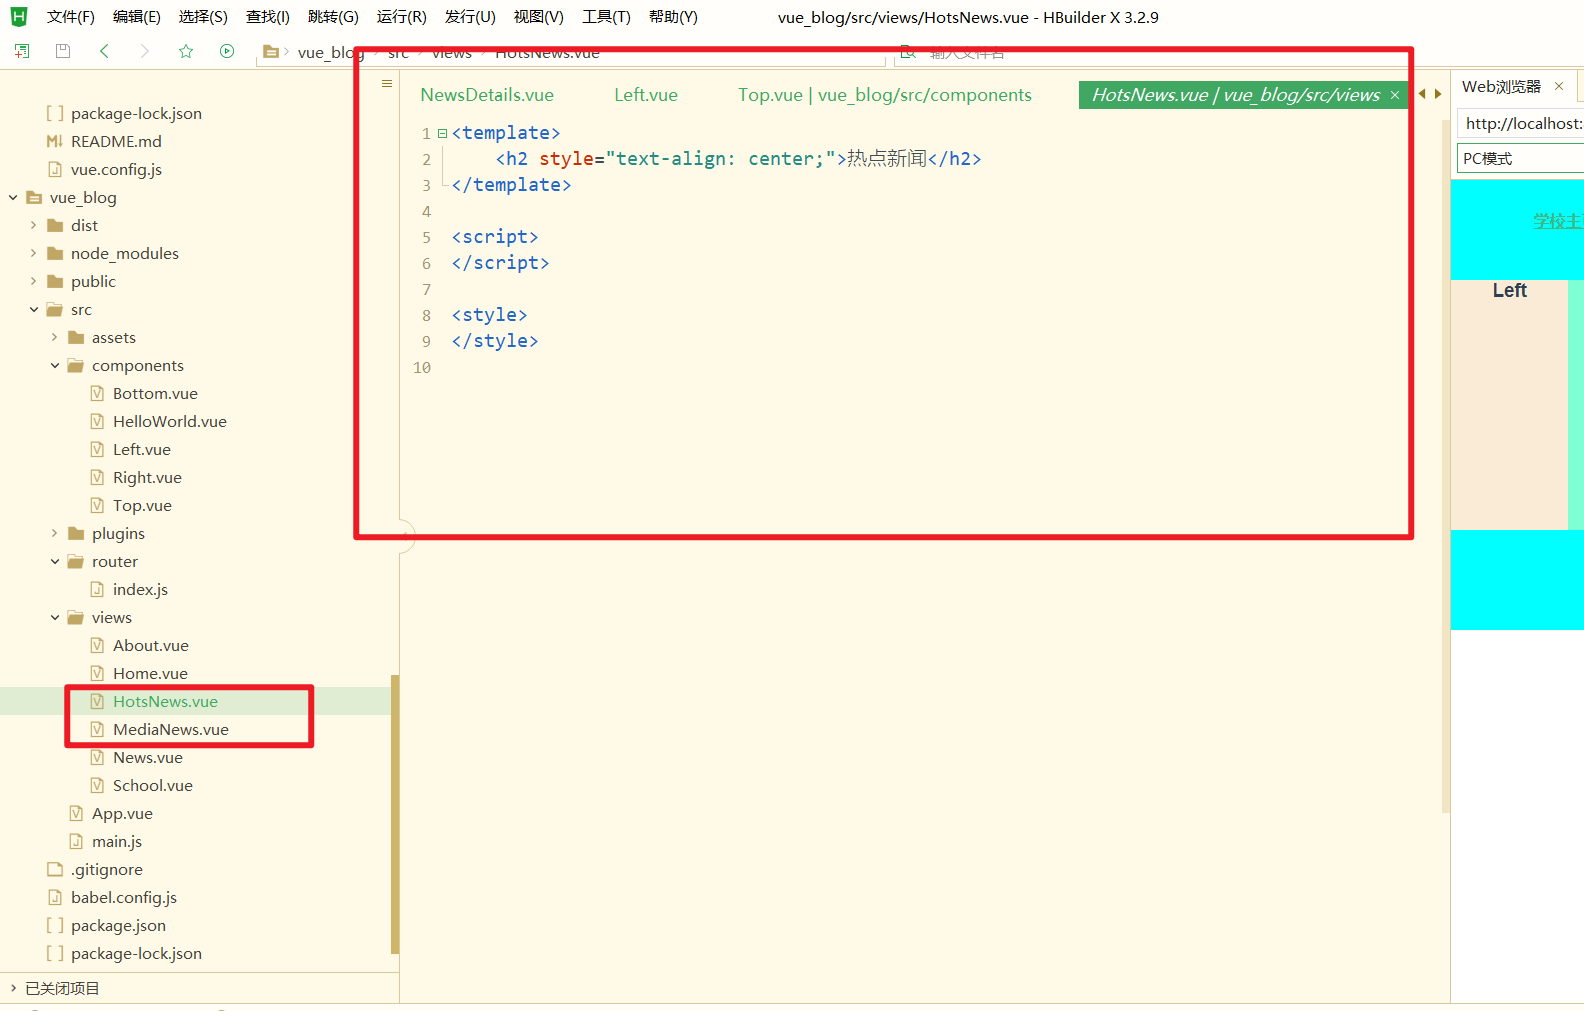Click the save file toolbar icon
Screen dimensions: 1584x1011
(63, 51)
